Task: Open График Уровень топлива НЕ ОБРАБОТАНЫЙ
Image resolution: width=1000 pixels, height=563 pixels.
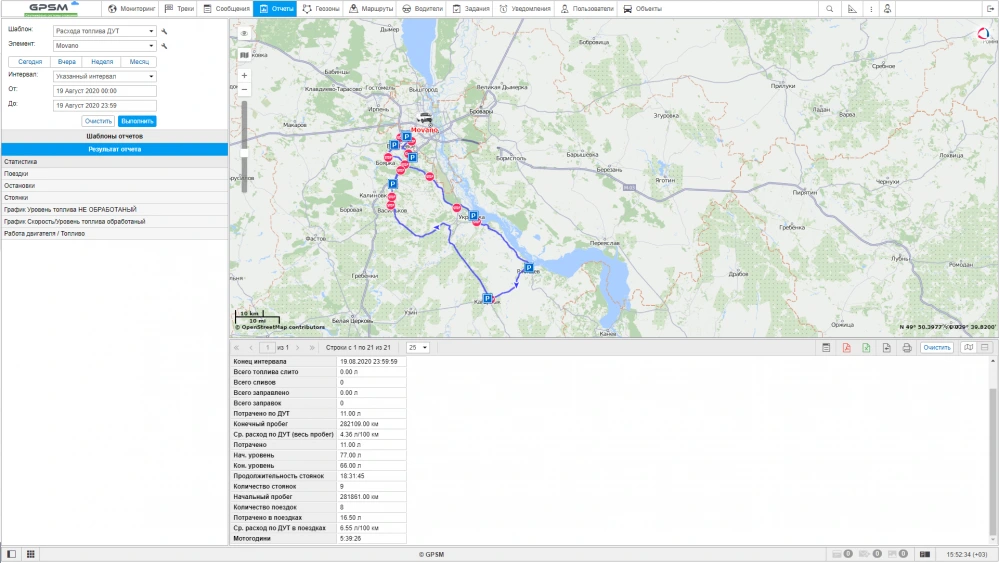Action: (115, 210)
